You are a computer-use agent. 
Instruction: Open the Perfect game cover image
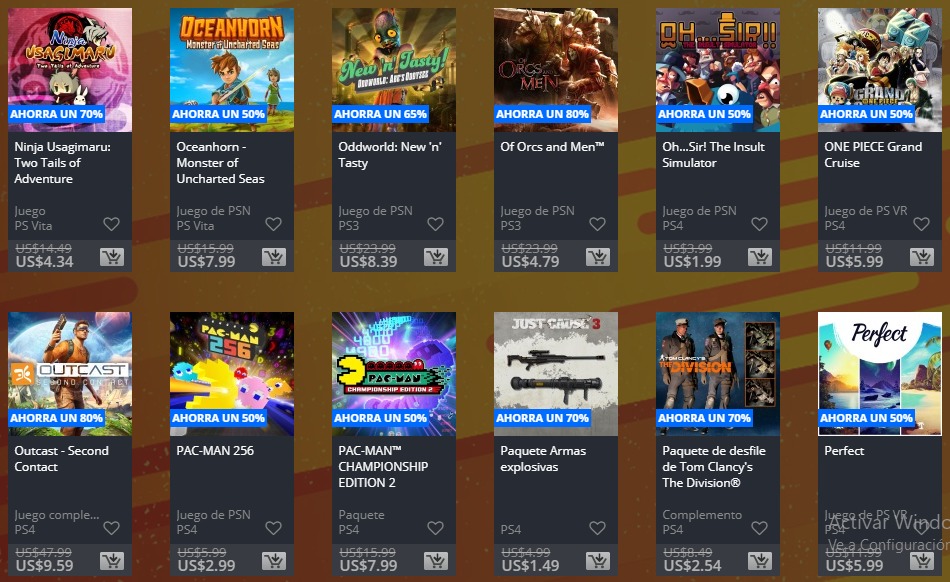pos(880,374)
